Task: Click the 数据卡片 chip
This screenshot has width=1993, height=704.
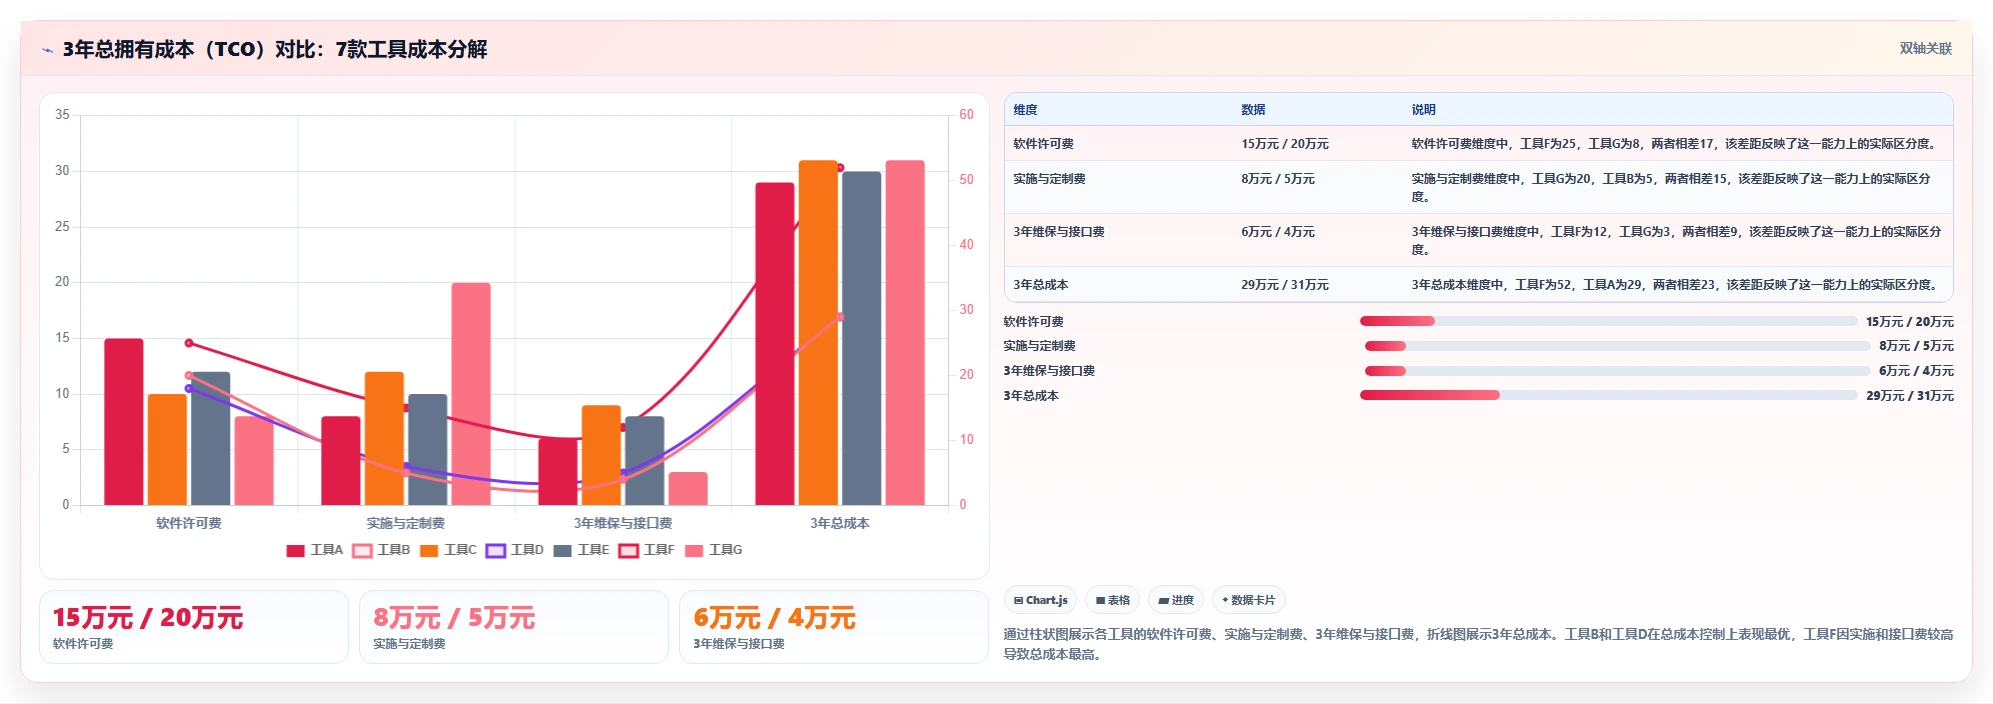Action: tap(1248, 600)
